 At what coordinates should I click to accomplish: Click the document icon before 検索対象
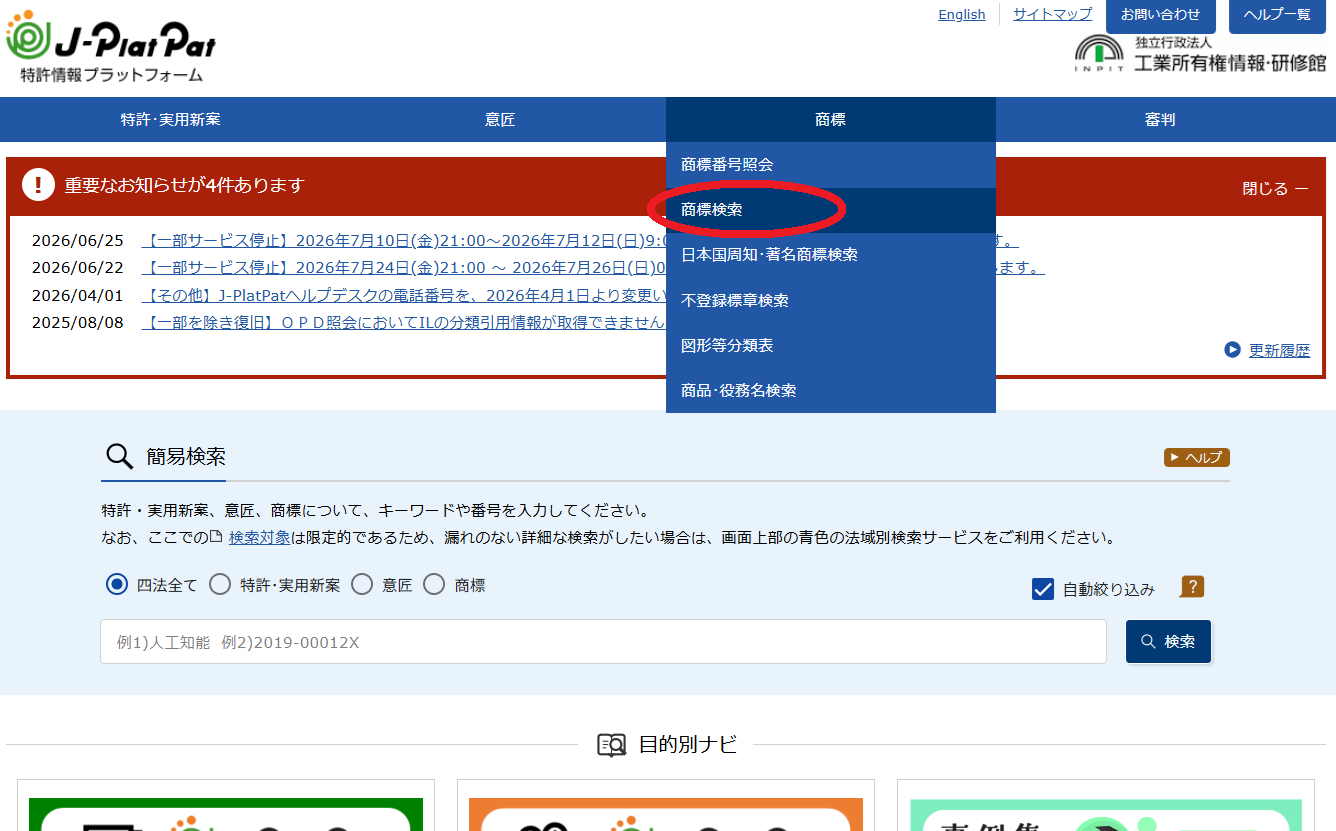click(216, 537)
